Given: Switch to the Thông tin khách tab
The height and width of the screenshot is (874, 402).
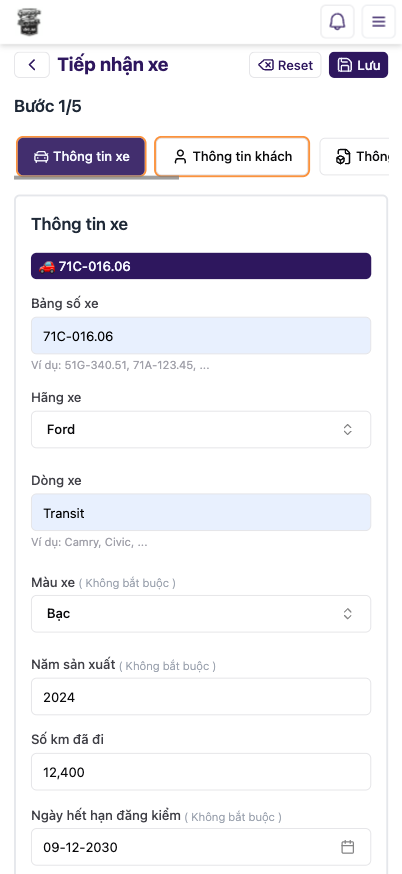Looking at the screenshot, I should pyautogui.click(x=232, y=157).
